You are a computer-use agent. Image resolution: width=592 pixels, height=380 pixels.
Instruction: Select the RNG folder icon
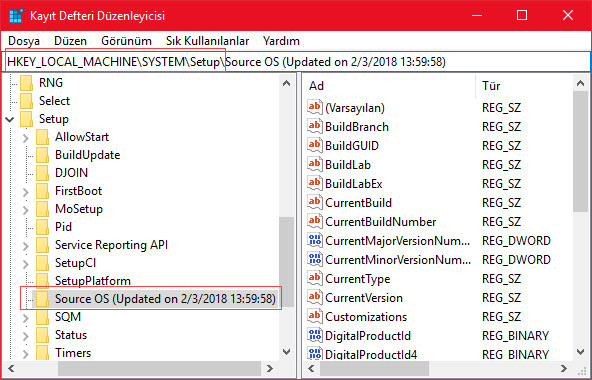26,83
